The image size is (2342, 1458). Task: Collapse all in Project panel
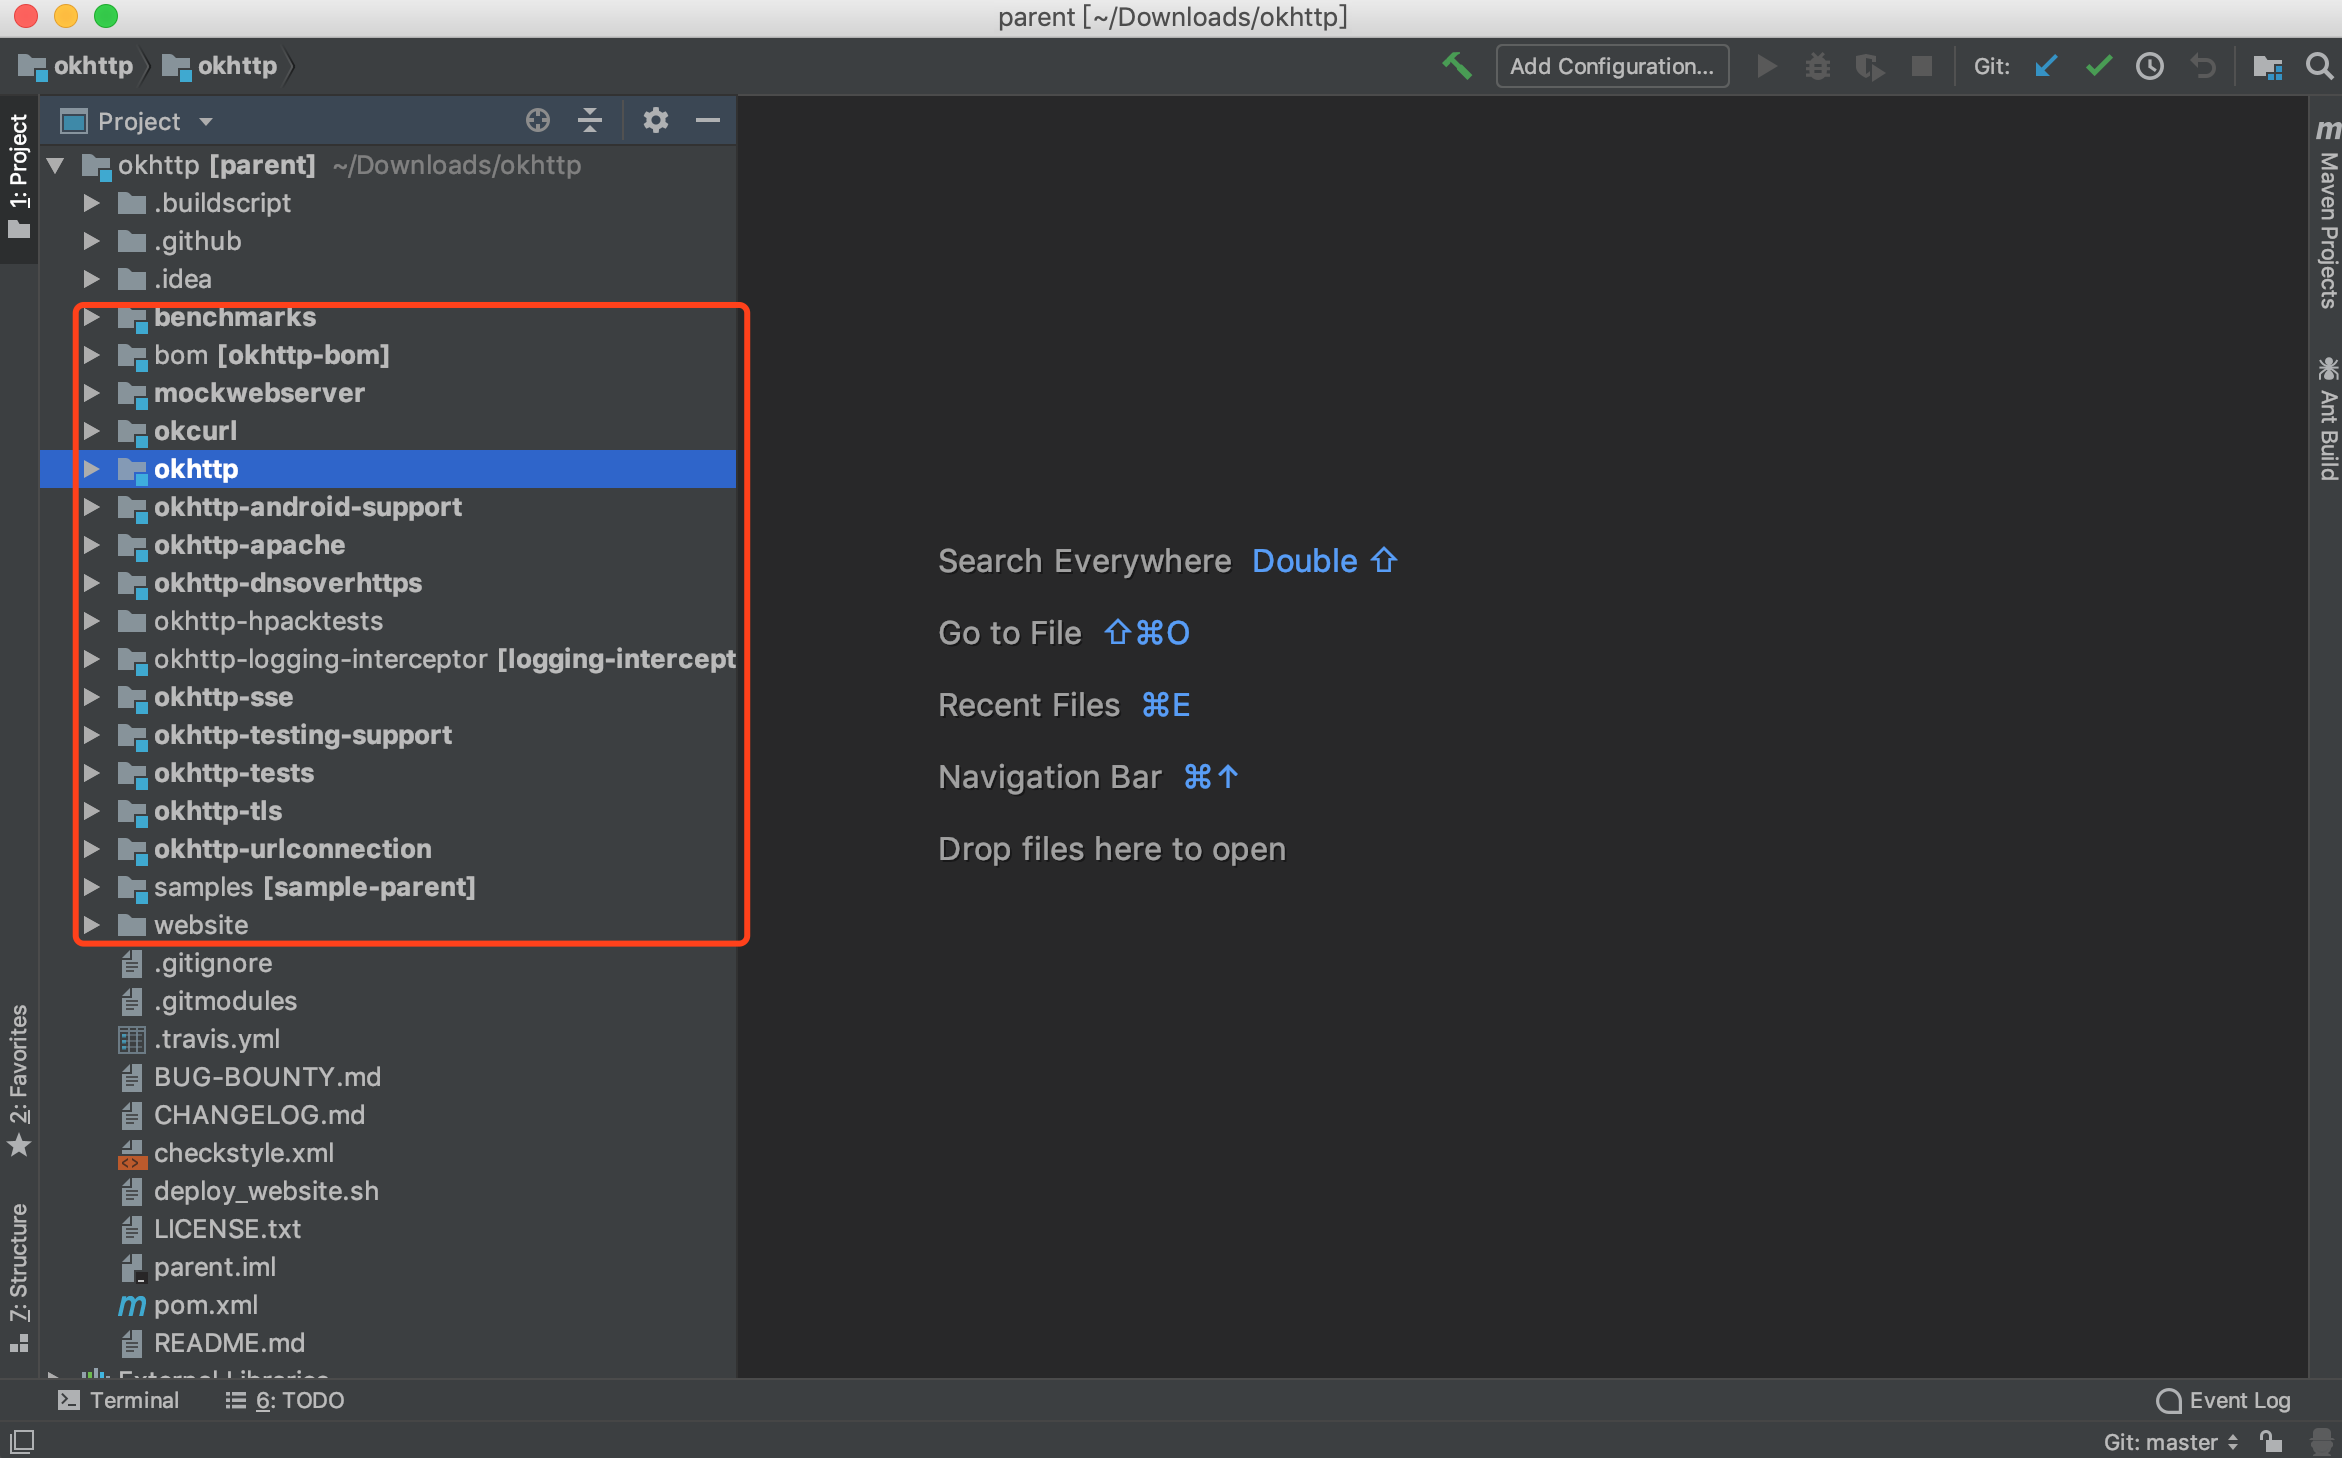click(590, 121)
